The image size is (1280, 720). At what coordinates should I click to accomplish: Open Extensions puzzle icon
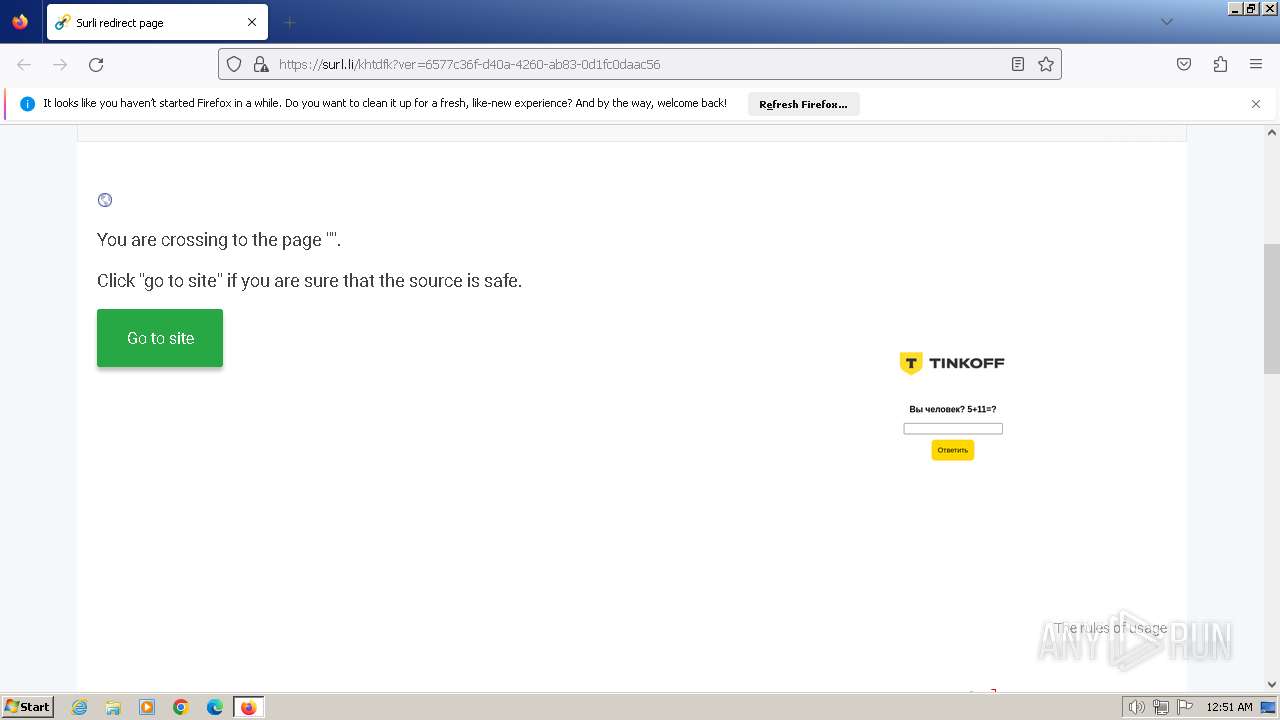click(x=1220, y=64)
